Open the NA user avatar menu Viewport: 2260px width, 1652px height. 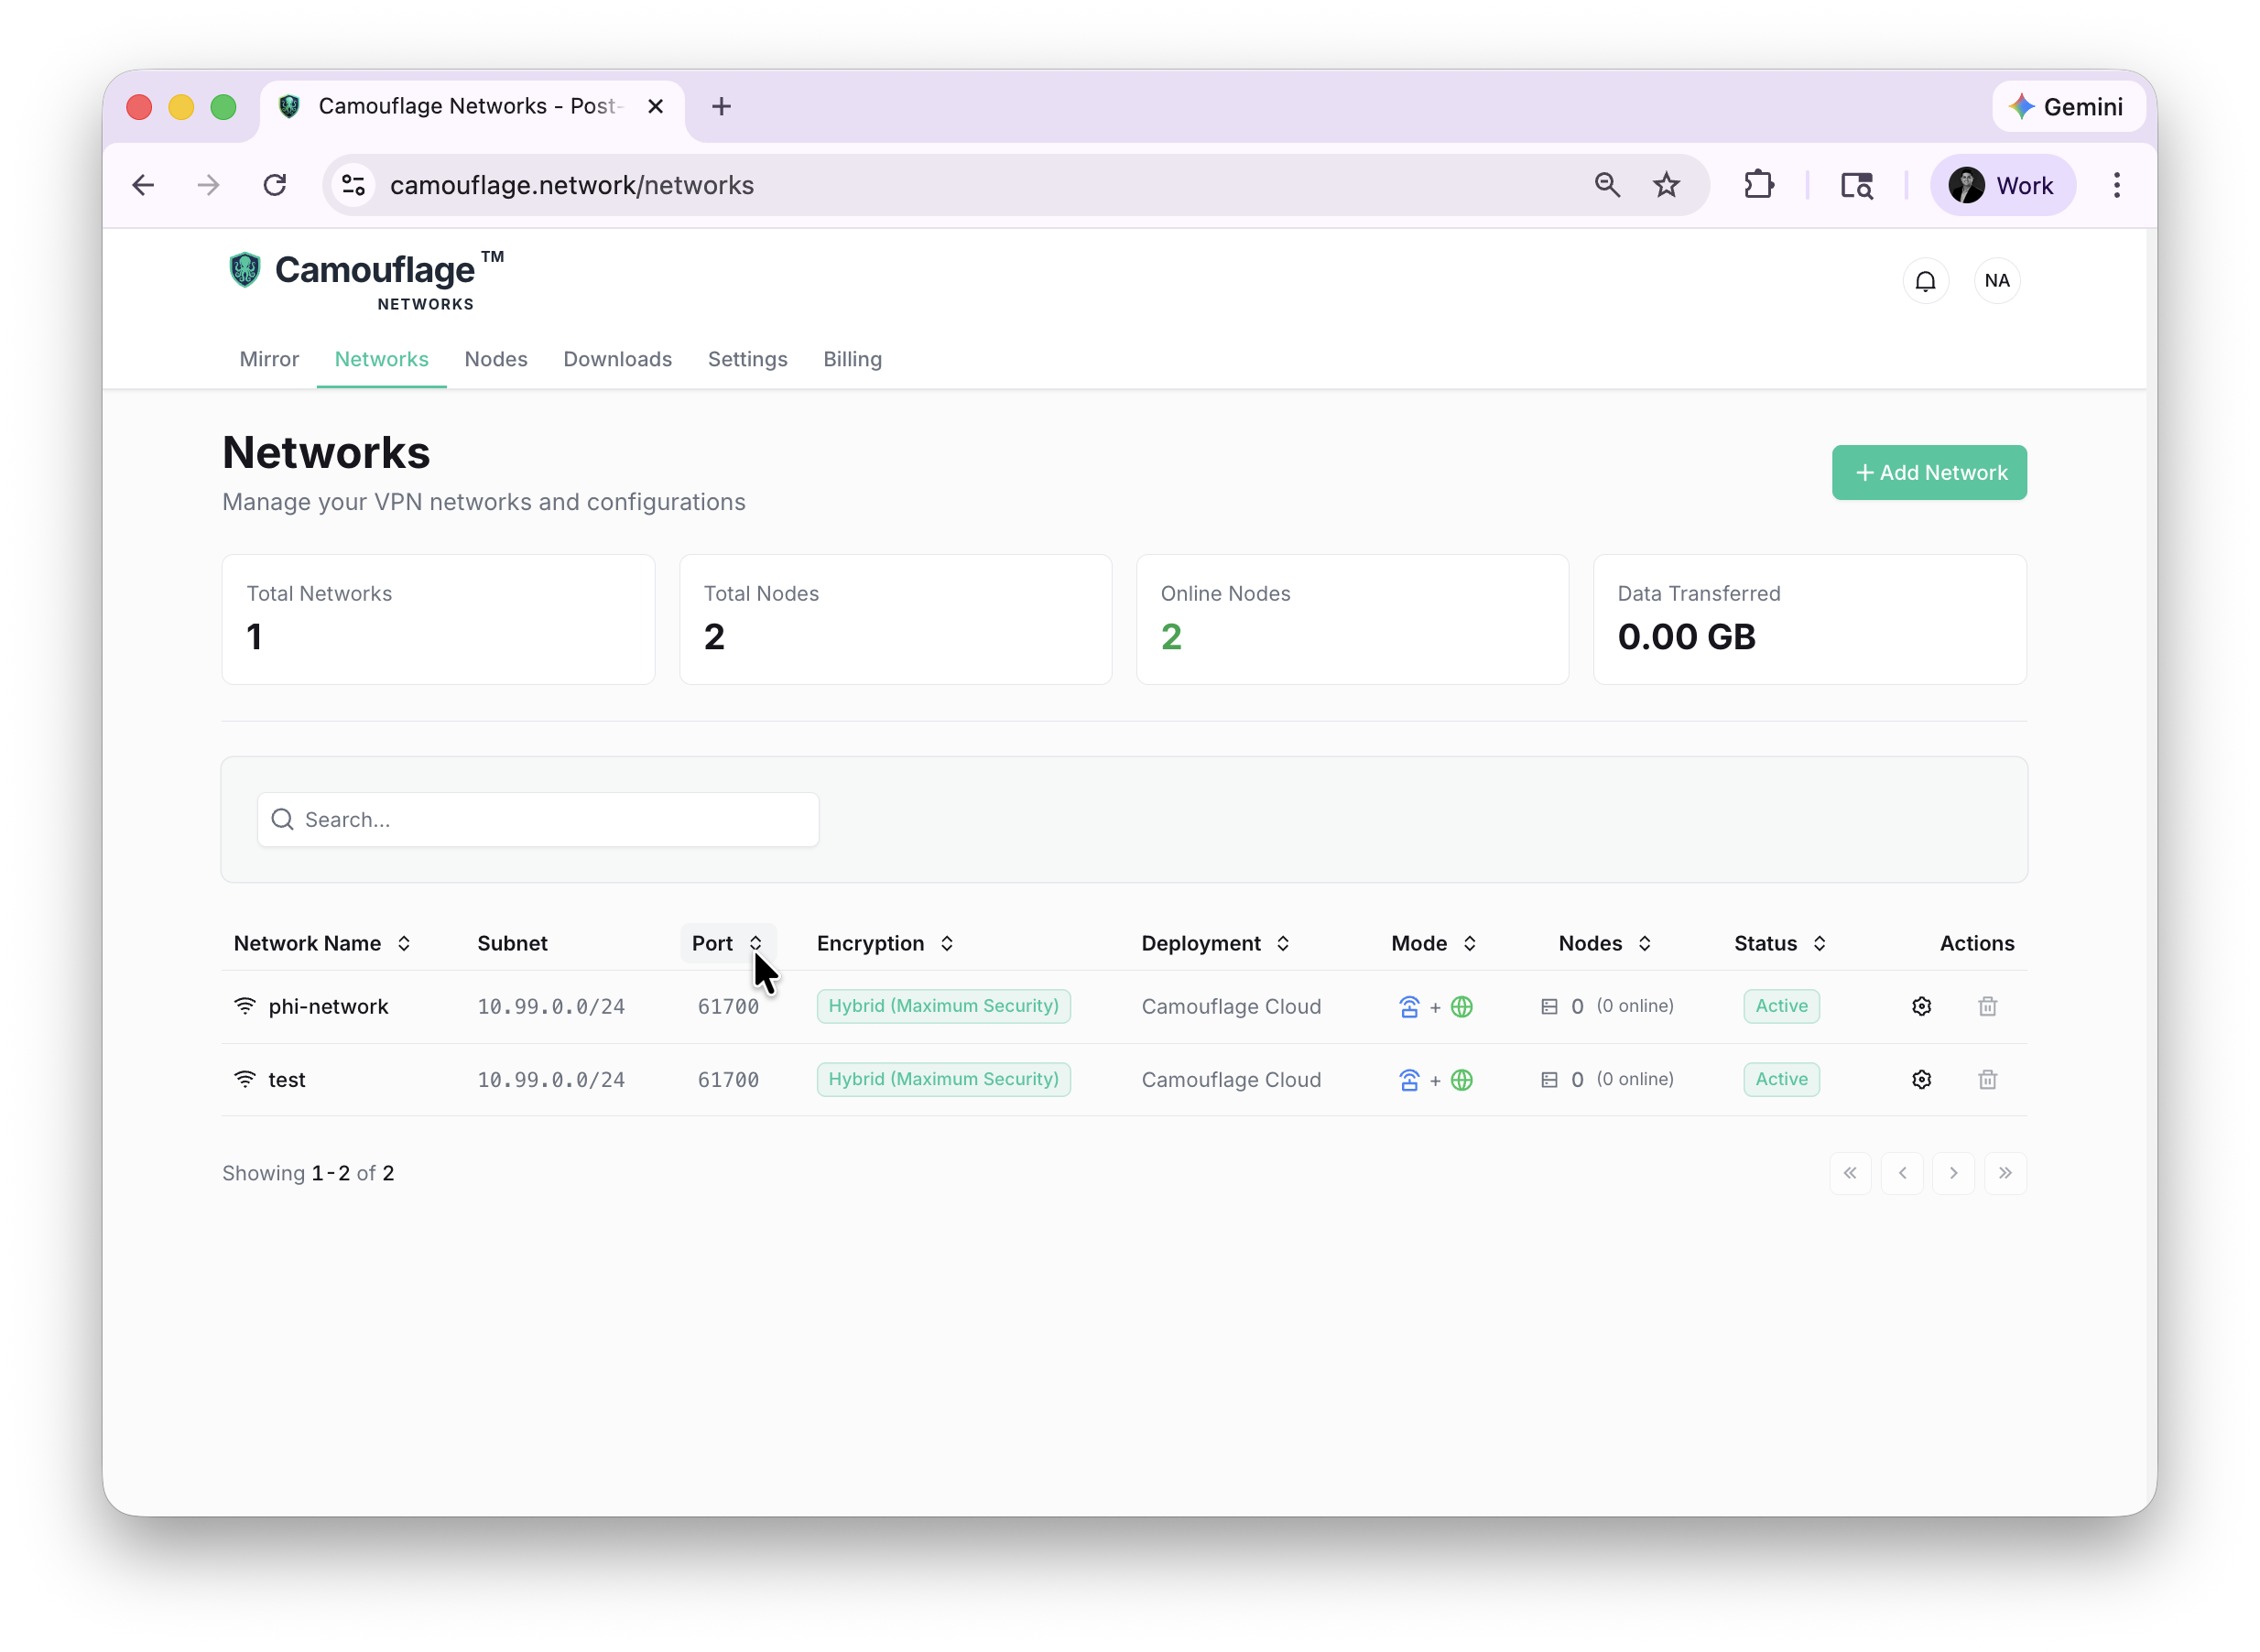click(1997, 281)
